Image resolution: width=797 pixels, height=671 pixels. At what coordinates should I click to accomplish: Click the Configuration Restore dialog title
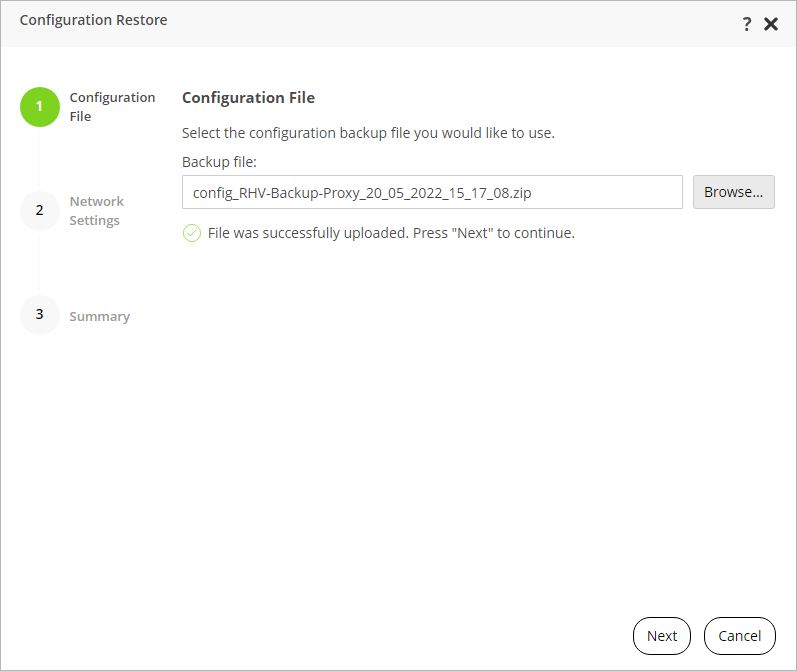click(94, 20)
